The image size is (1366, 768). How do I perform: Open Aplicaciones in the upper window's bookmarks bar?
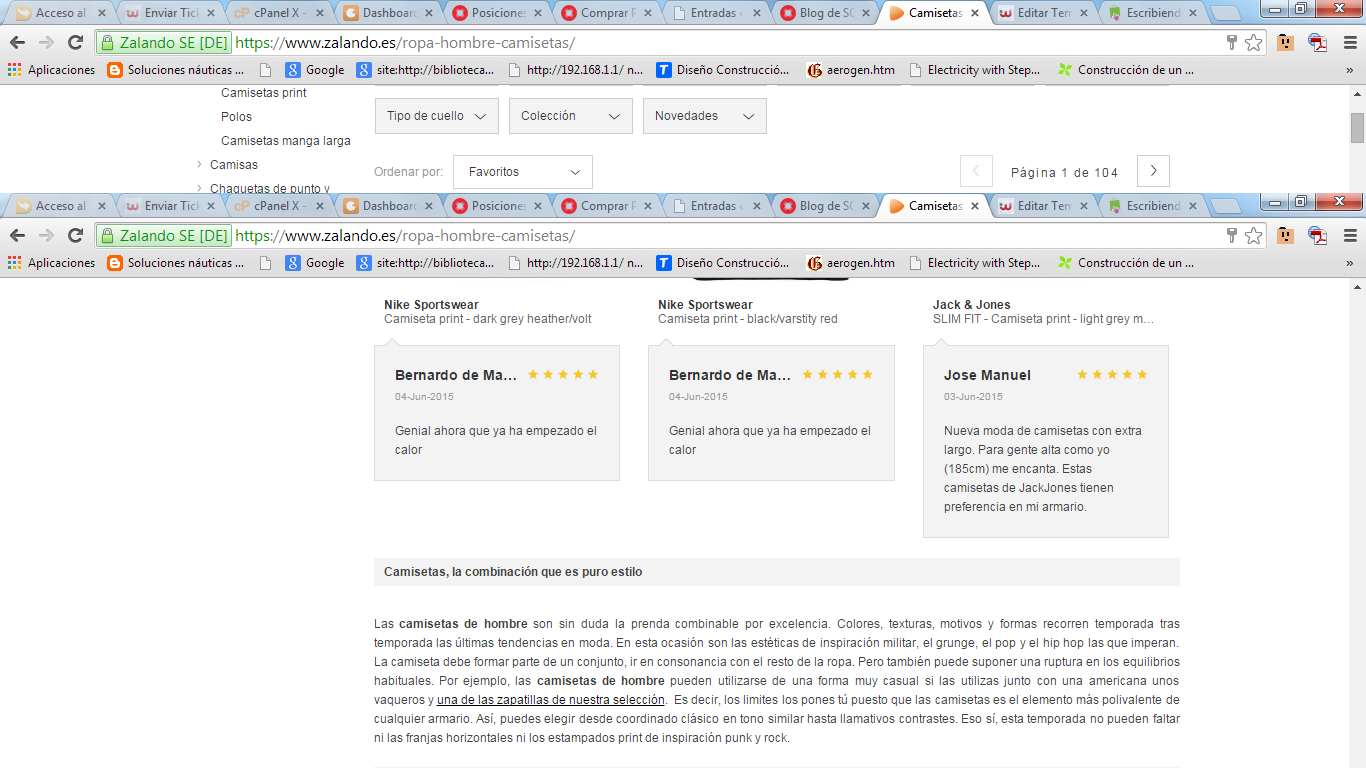coord(52,70)
